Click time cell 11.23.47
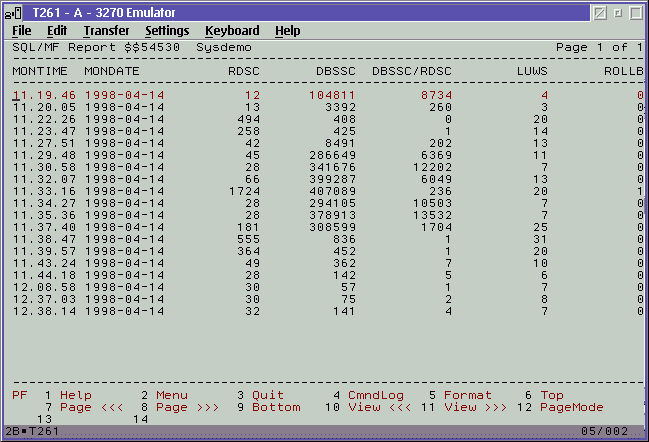The width and height of the screenshot is (649, 442). click(44, 131)
